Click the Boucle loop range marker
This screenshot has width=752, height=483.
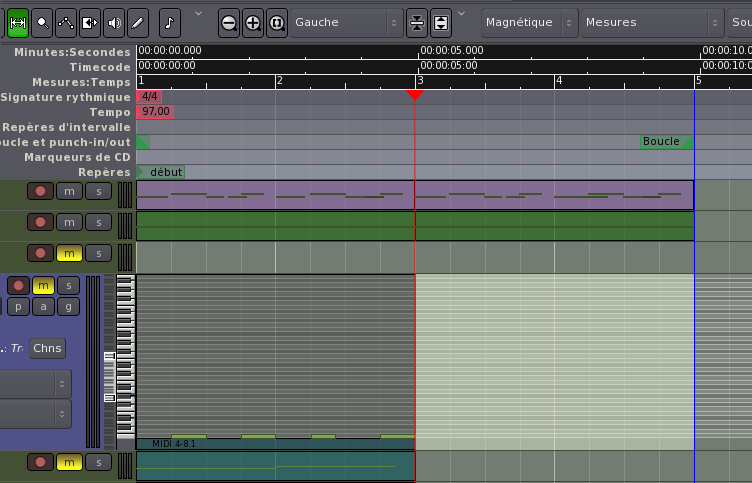(662, 142)
